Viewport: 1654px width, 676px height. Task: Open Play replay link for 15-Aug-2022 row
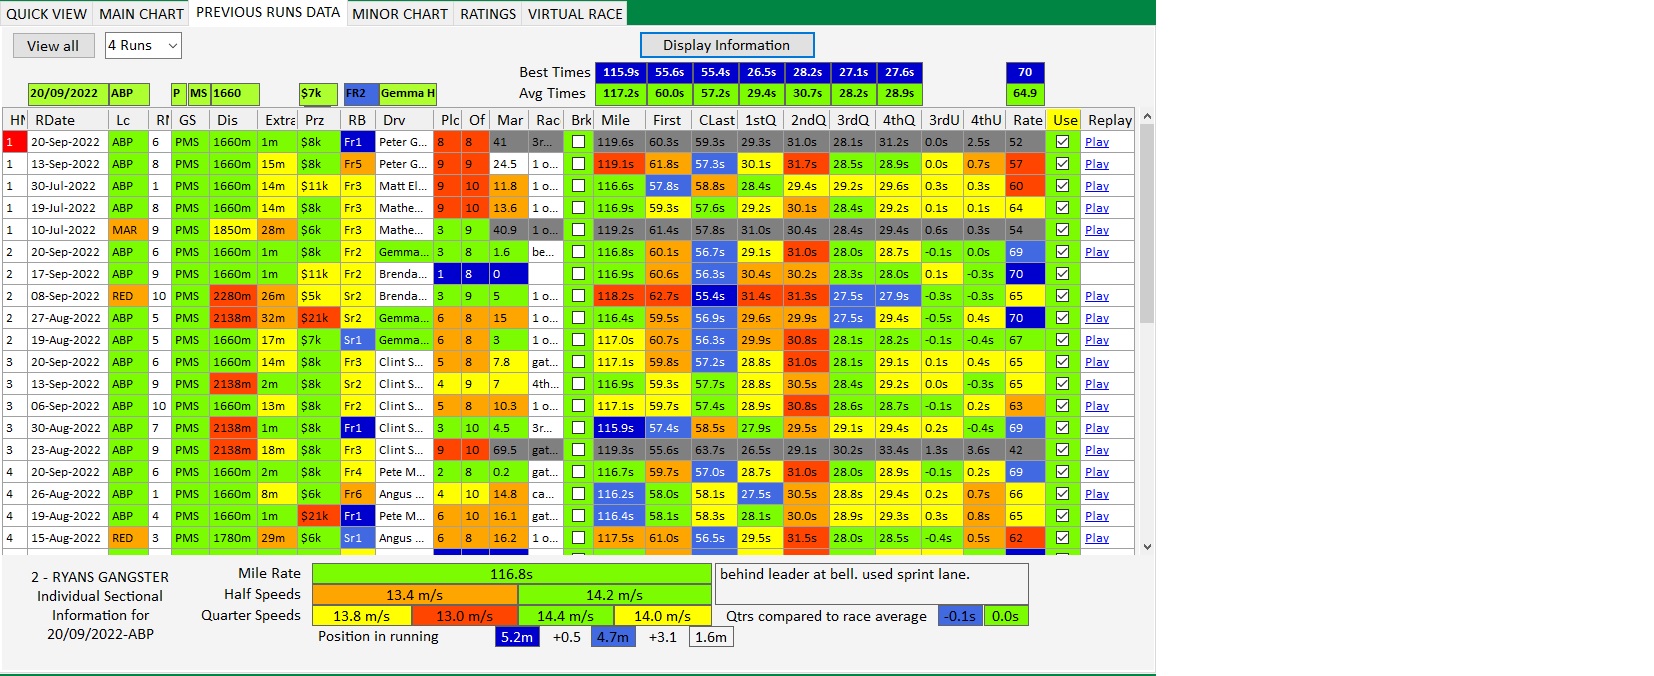point(1097,538)
